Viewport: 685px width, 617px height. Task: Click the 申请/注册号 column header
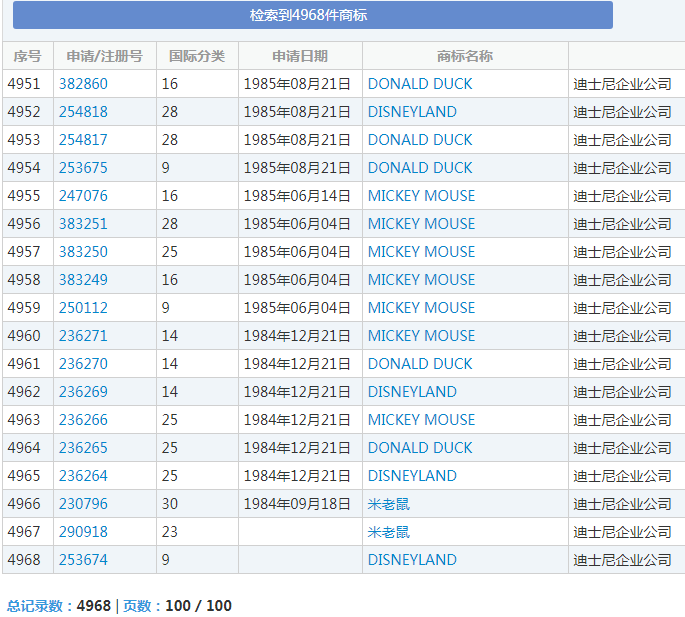tap(104, 56)
